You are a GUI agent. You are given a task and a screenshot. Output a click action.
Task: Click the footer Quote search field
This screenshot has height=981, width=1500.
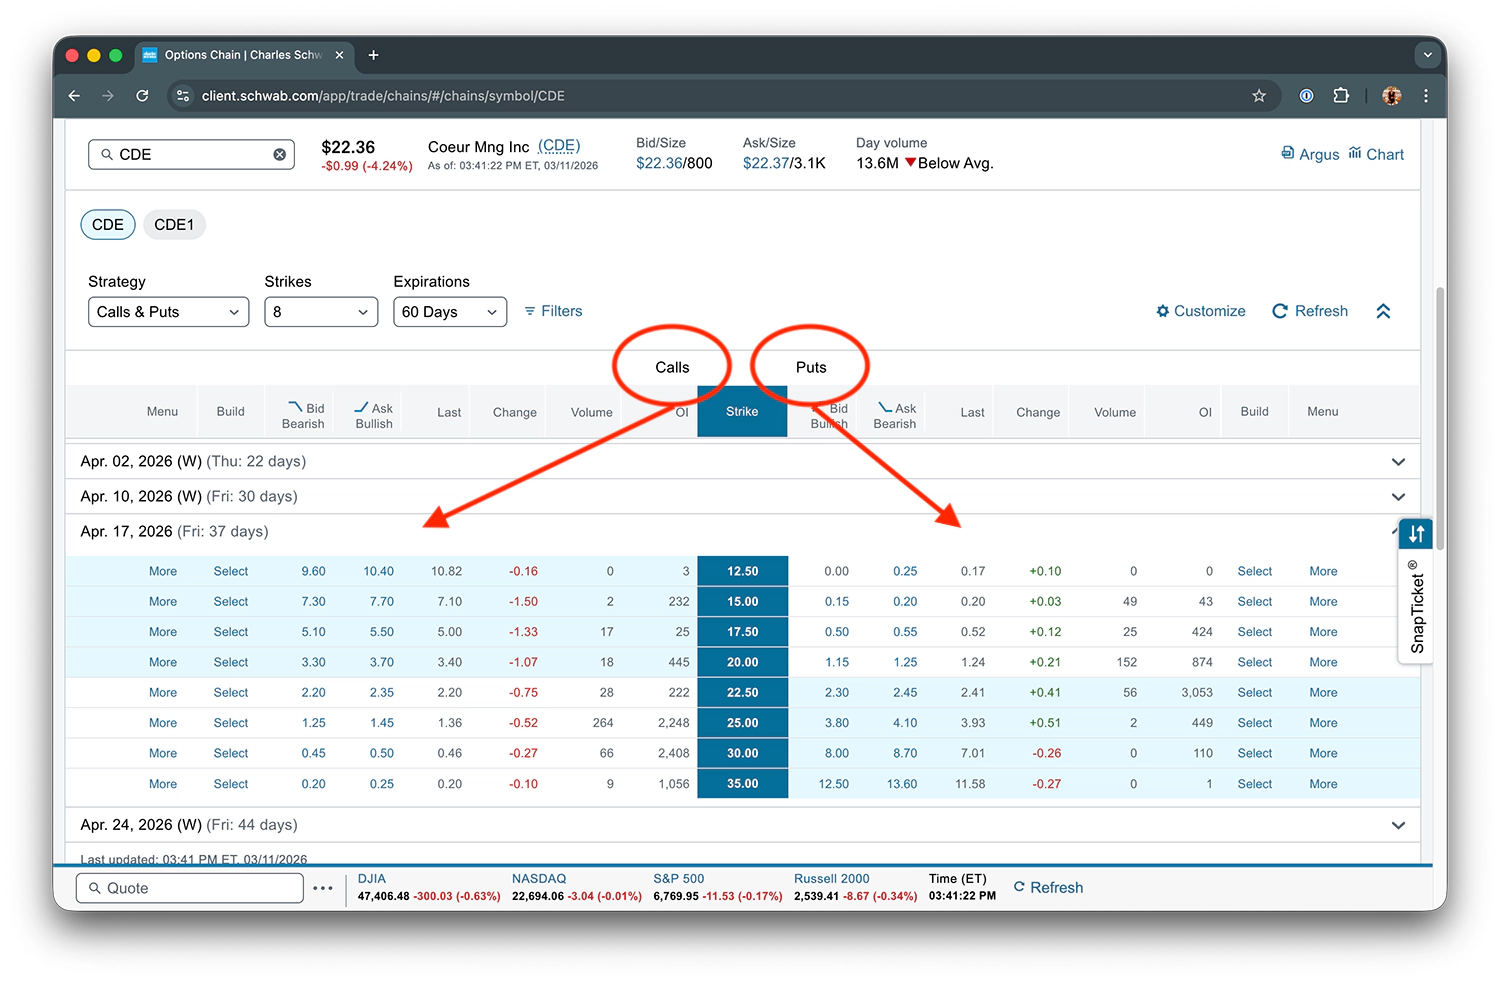tap(190, 888)
